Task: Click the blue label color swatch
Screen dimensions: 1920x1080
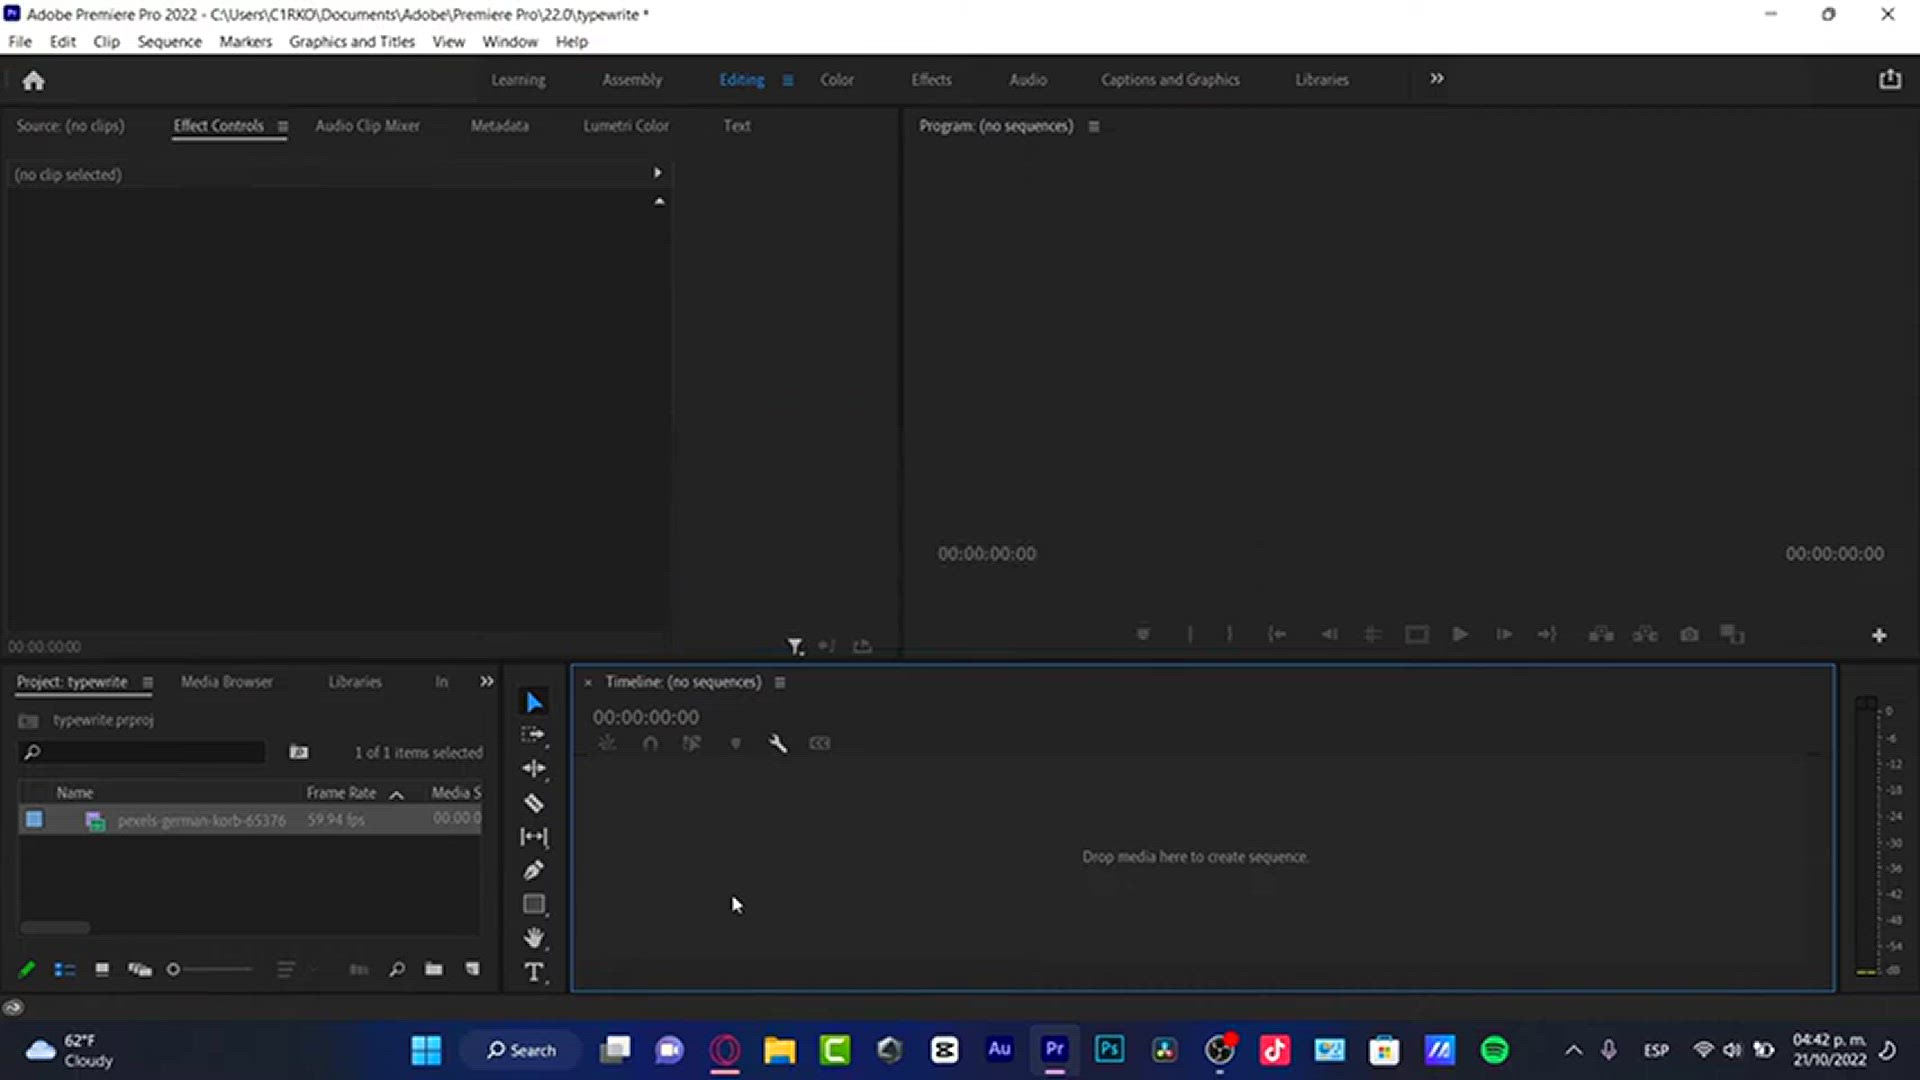Action: [x=34, y=819]
